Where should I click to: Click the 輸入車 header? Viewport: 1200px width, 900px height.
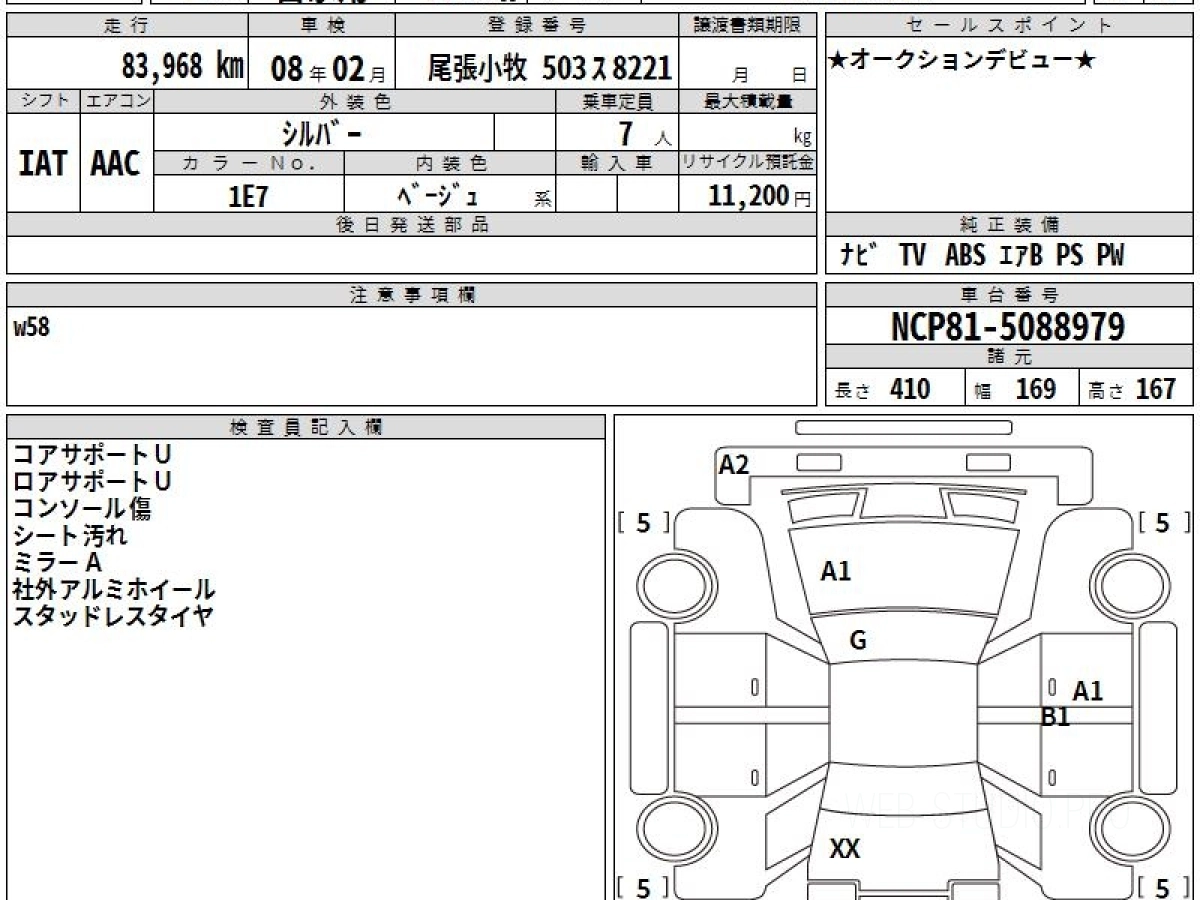[617, 163]
